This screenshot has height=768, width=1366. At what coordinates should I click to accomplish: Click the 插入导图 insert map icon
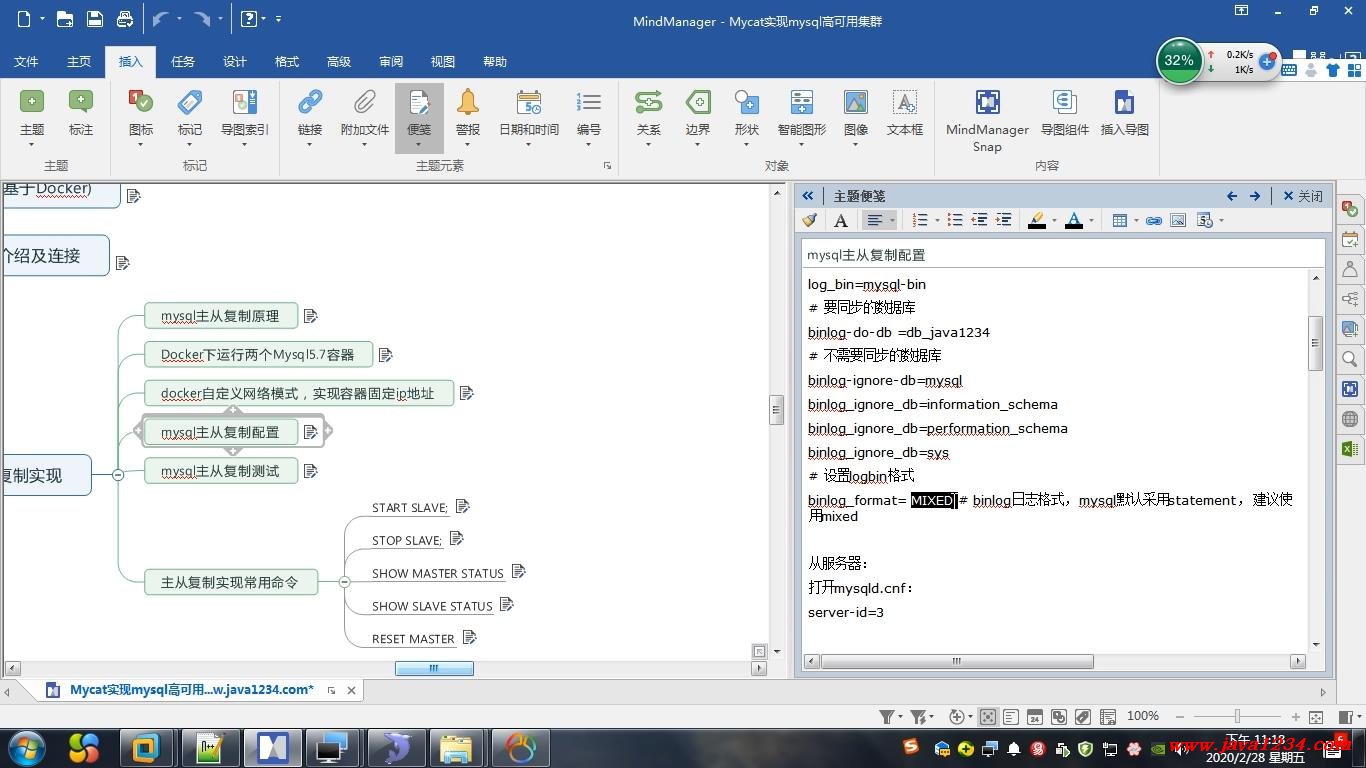1124,102
